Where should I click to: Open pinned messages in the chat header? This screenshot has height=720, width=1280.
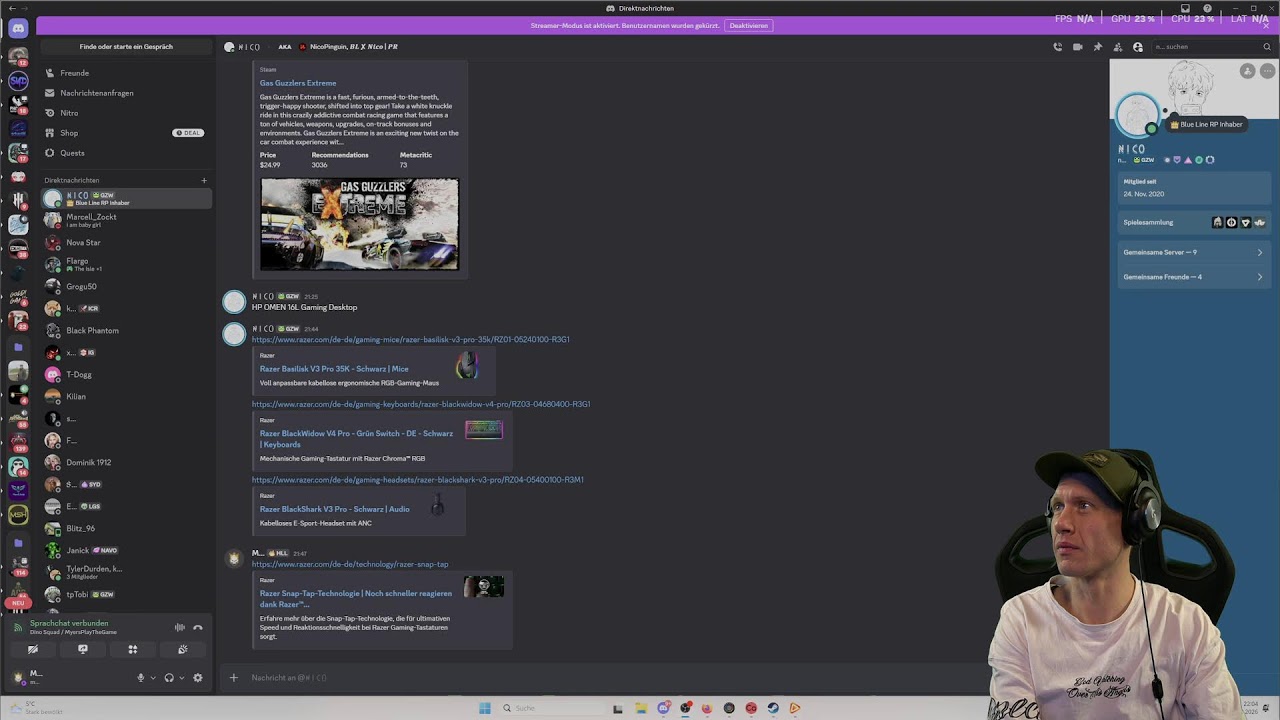click(1098, 47)
